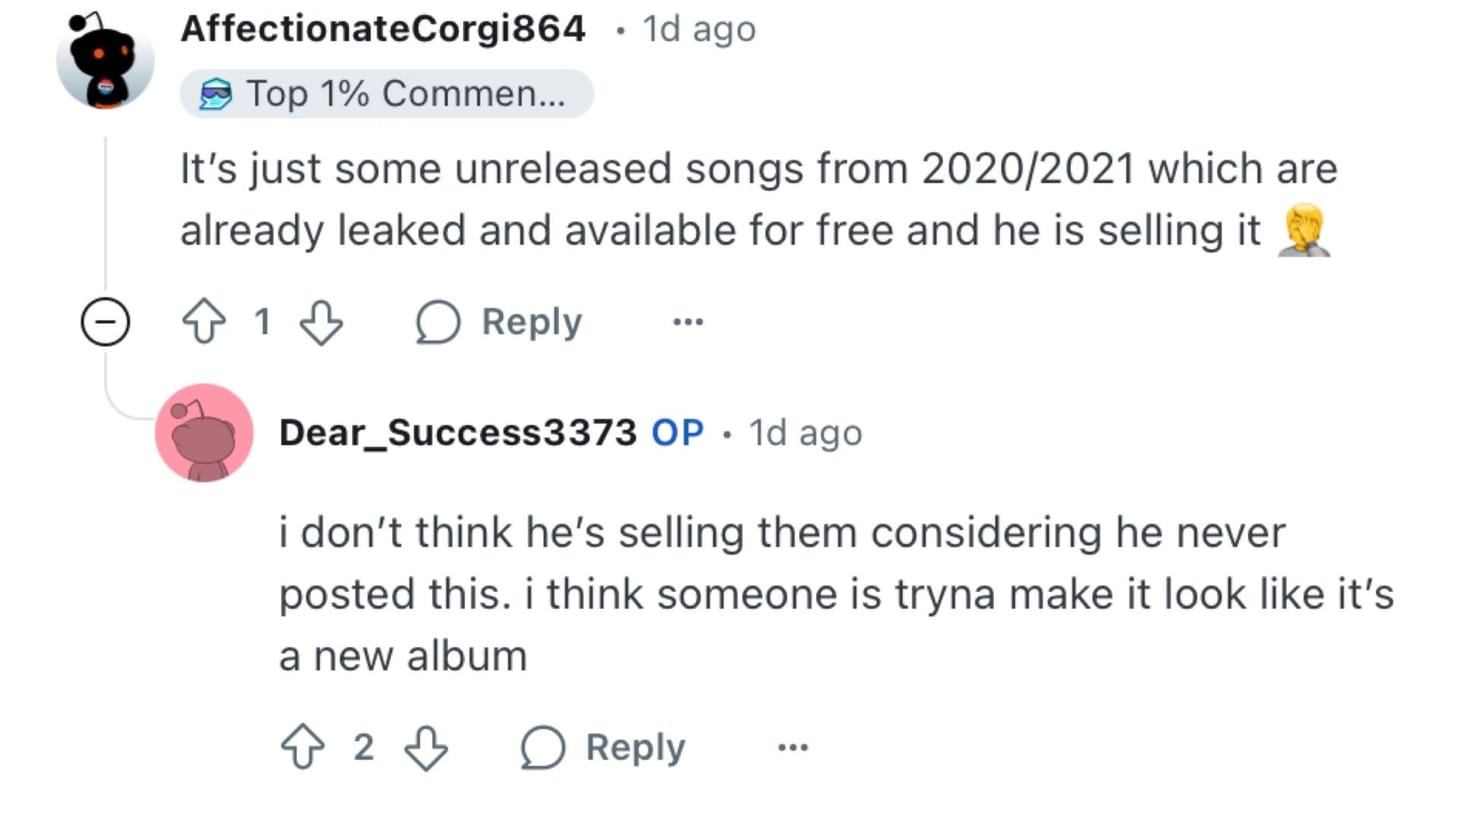This screenshot has height=821, width=1460.
Task: Click the blue OP label
Action: click(x=677, y=433)
